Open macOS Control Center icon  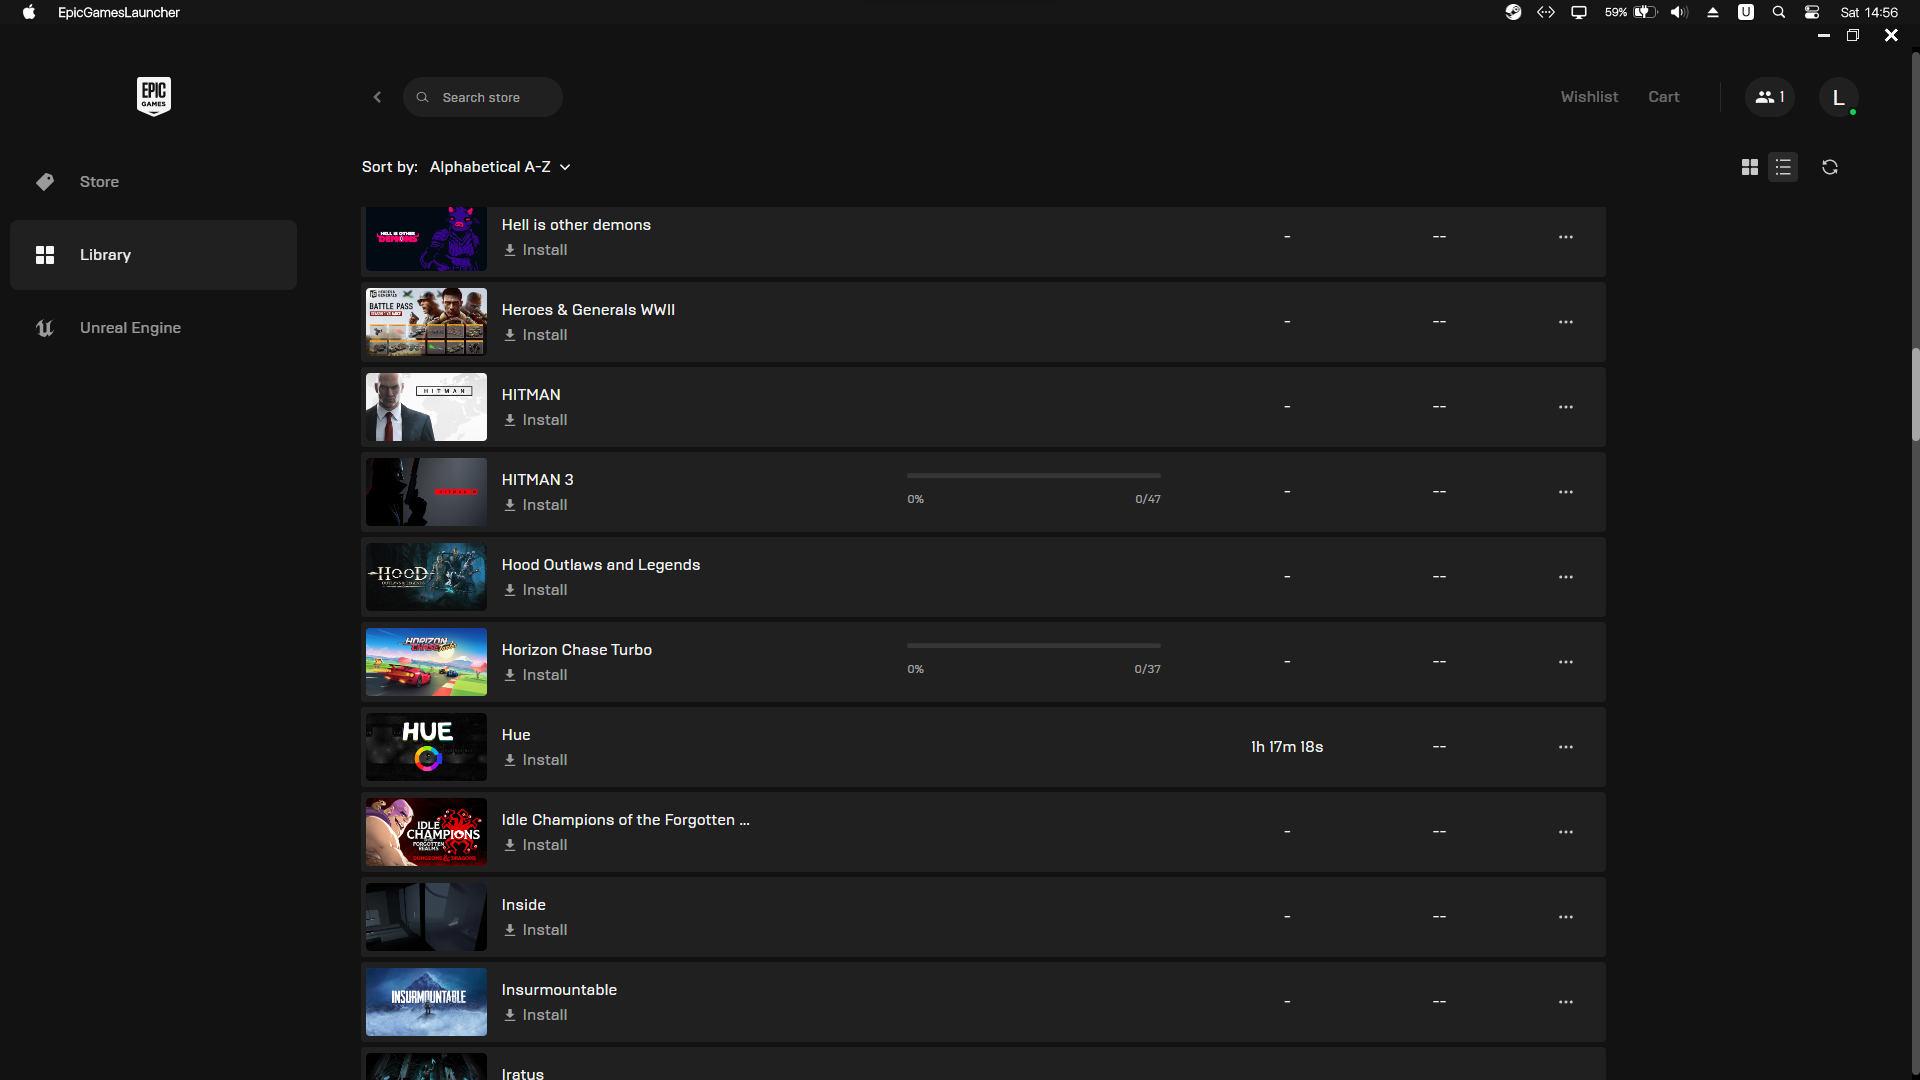pos(1811,12)
